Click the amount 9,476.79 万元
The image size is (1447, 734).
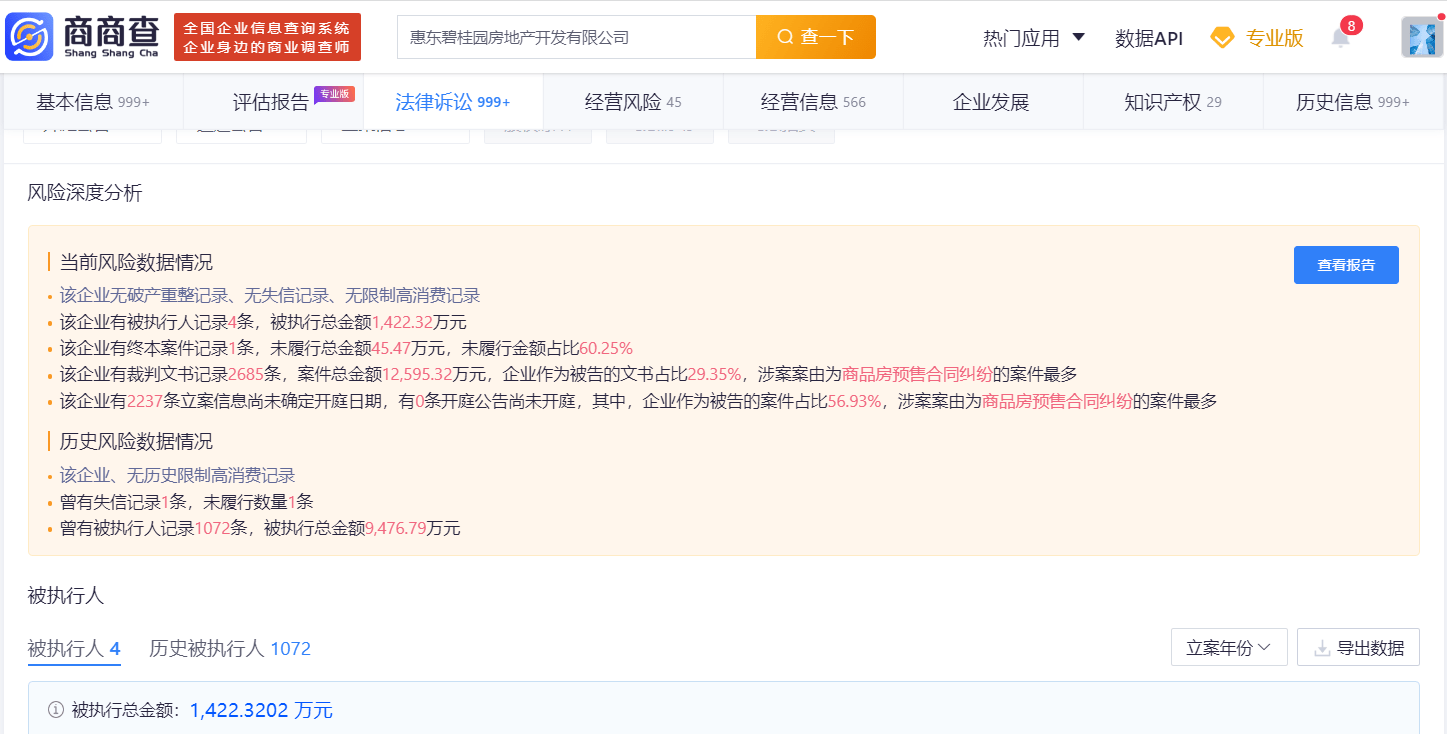point(412,528)
